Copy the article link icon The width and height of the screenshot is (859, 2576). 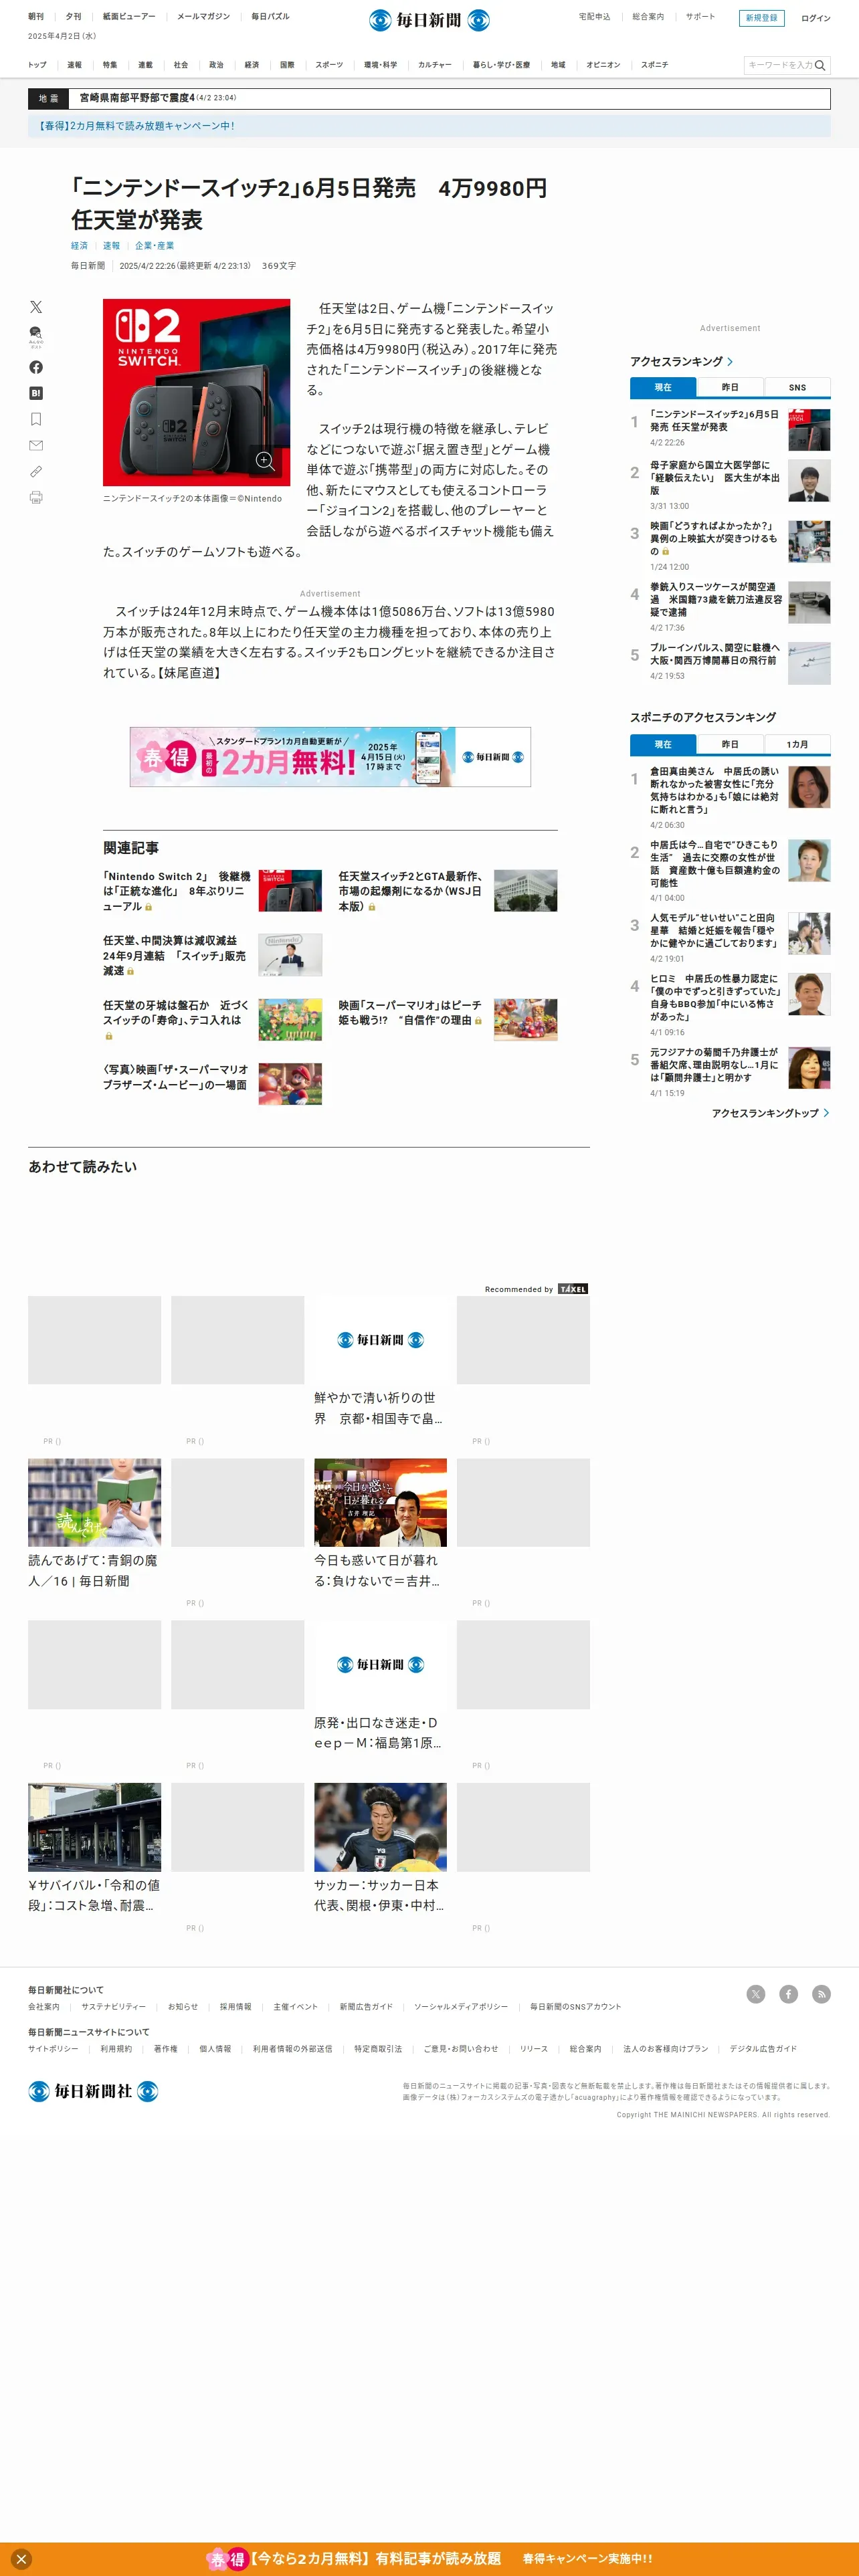point(36,471)
